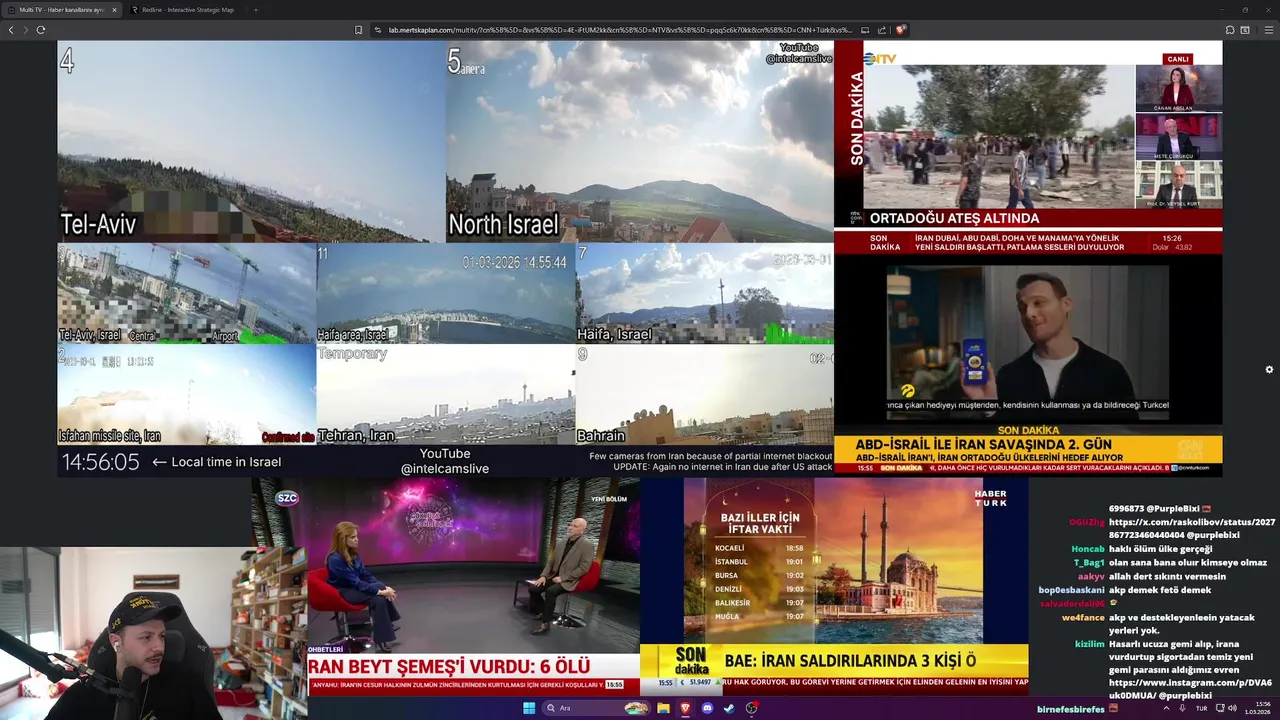Viewport: 1280px width, 720px height.
Task: Click T_Bag1 username in chat
Action: (1088, 563)
